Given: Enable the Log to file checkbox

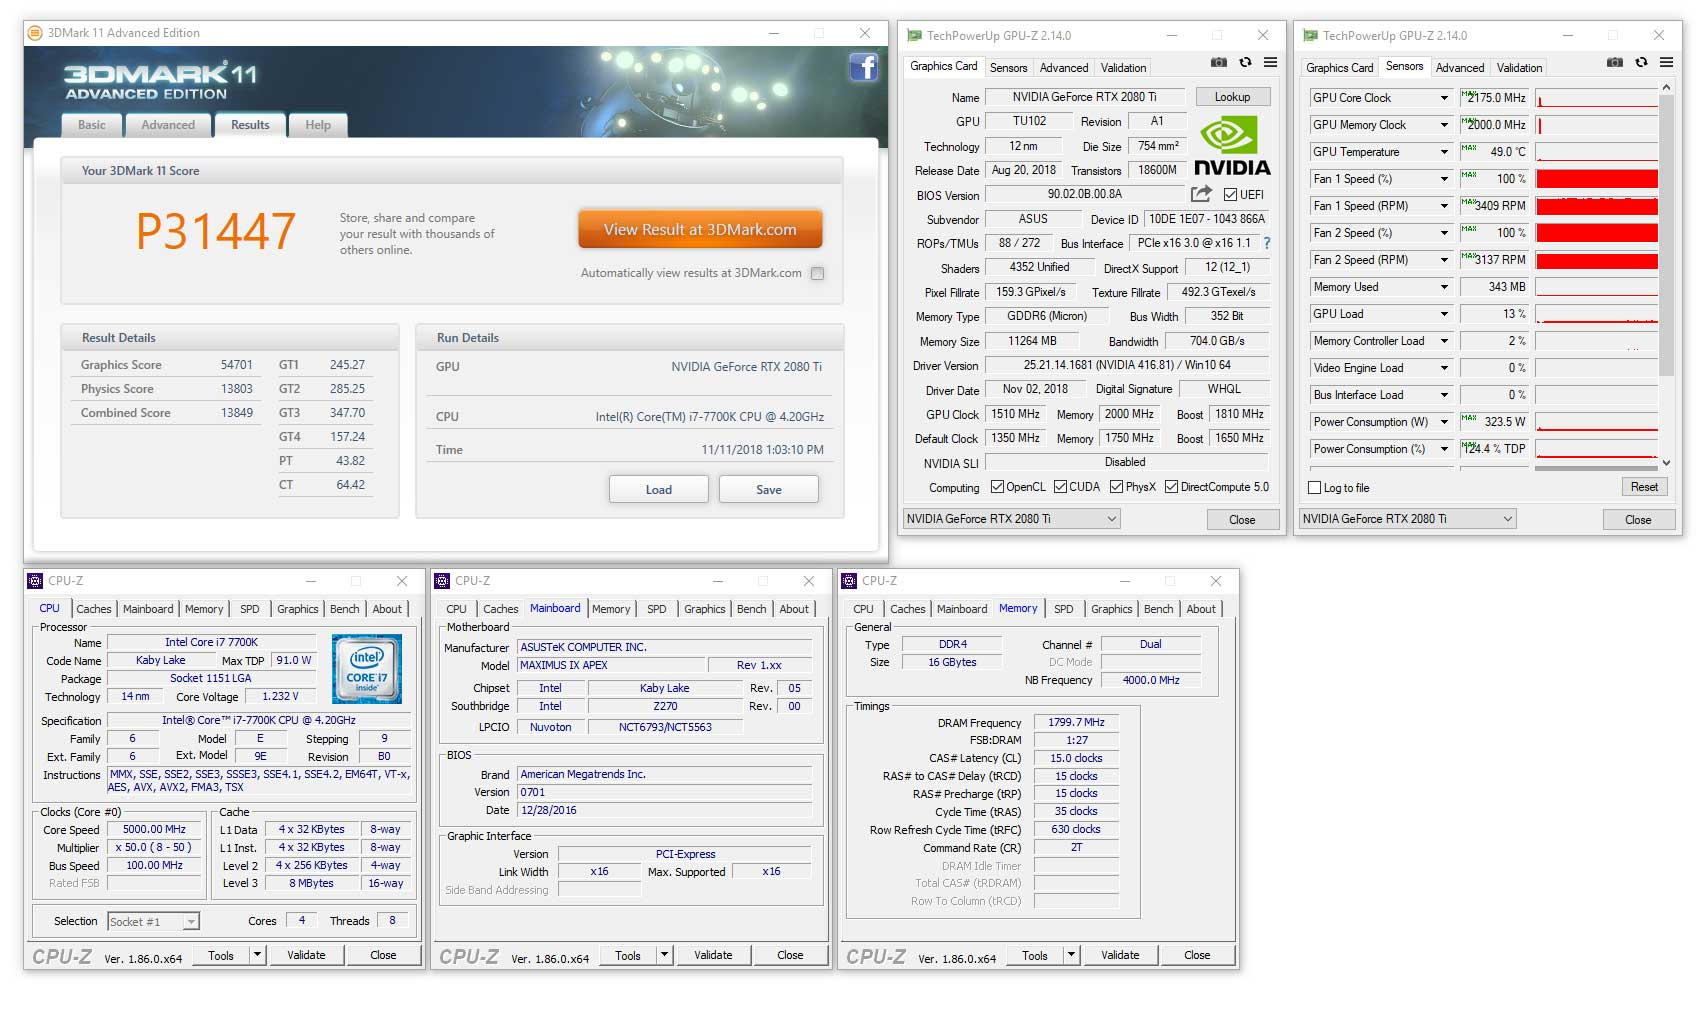Looking at the screenshot, I should 1315,488.
